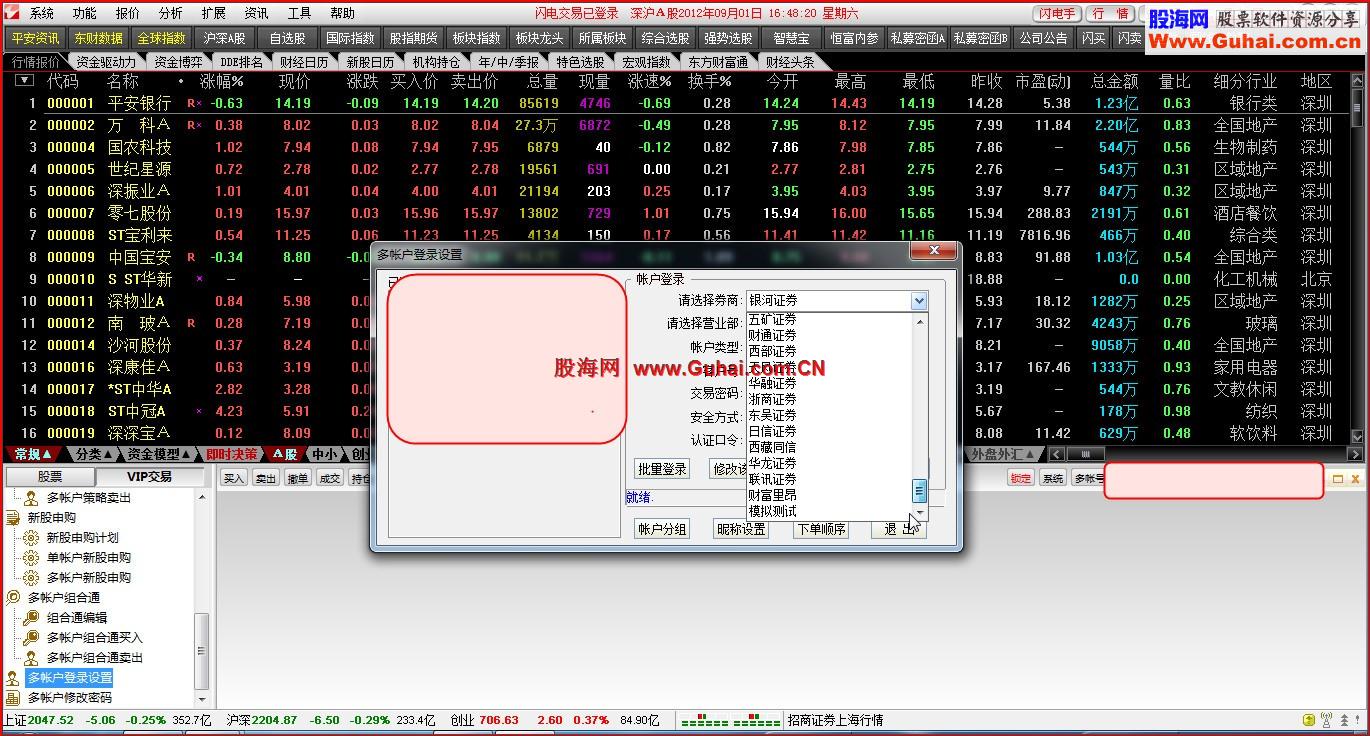The width and height of the screenshot is (1370, 736).
Task: Click the 智慧宝 toolbar button
Action: 791,38
